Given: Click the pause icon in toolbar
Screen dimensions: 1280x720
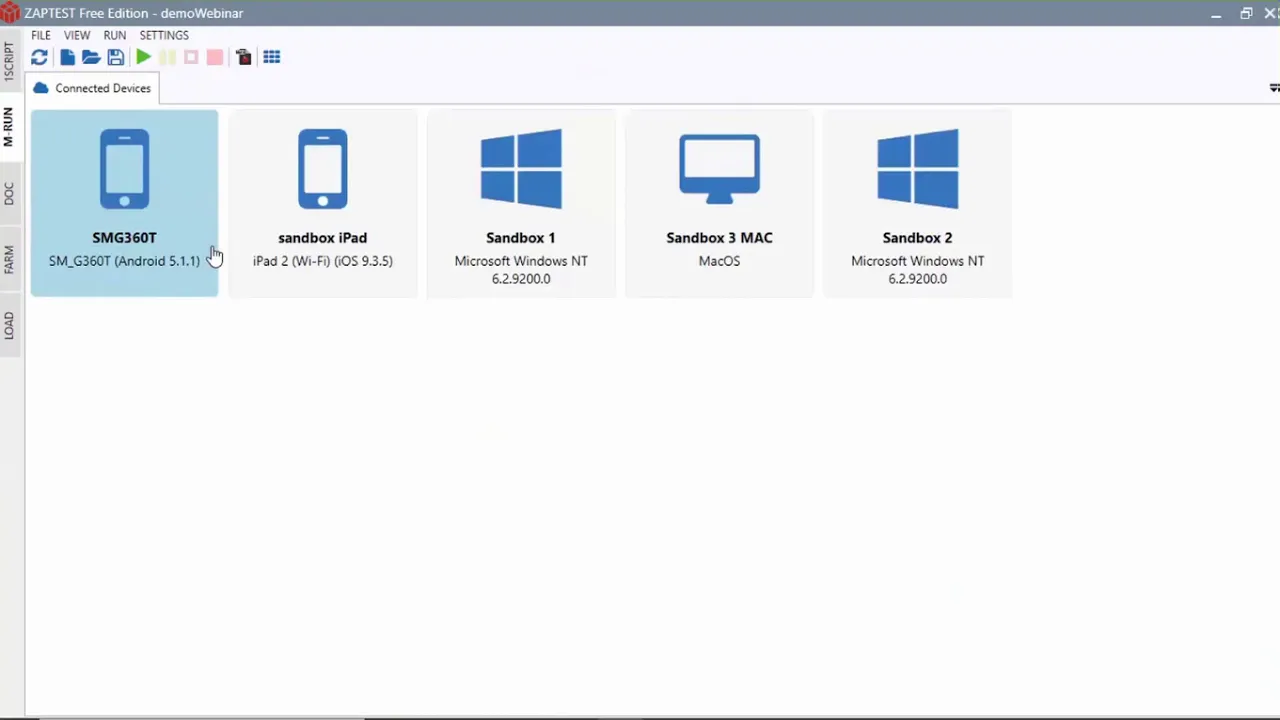Looking at the screenshot, I should point(167,57).
